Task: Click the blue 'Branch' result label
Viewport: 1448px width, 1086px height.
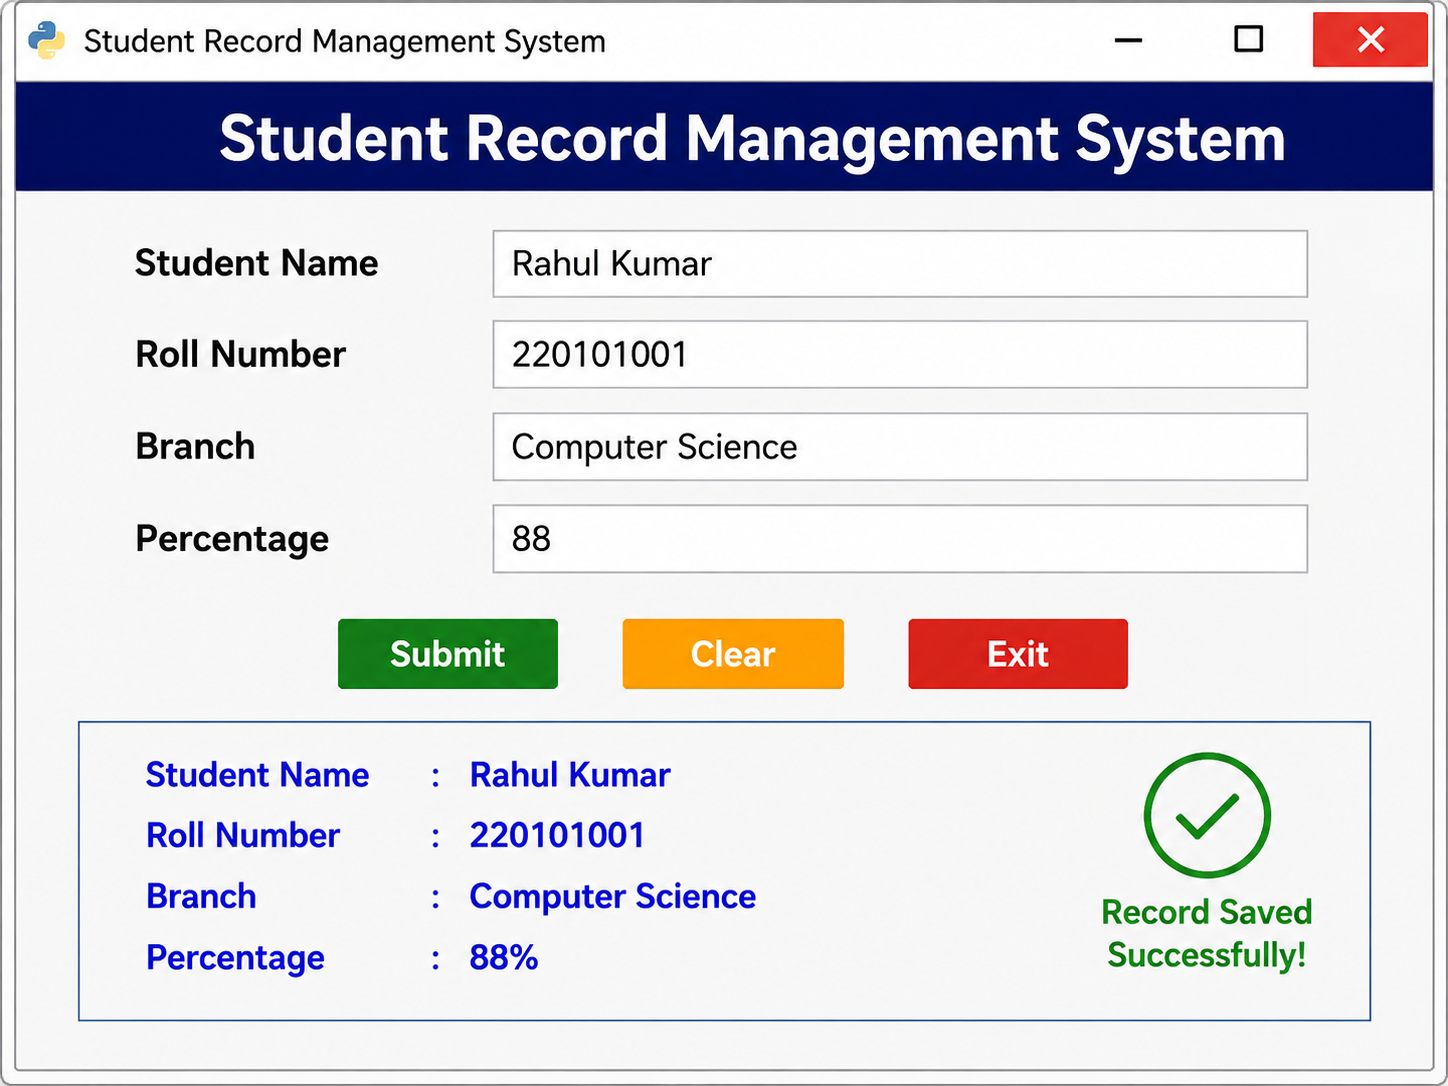Action: (x=202, y=897)
